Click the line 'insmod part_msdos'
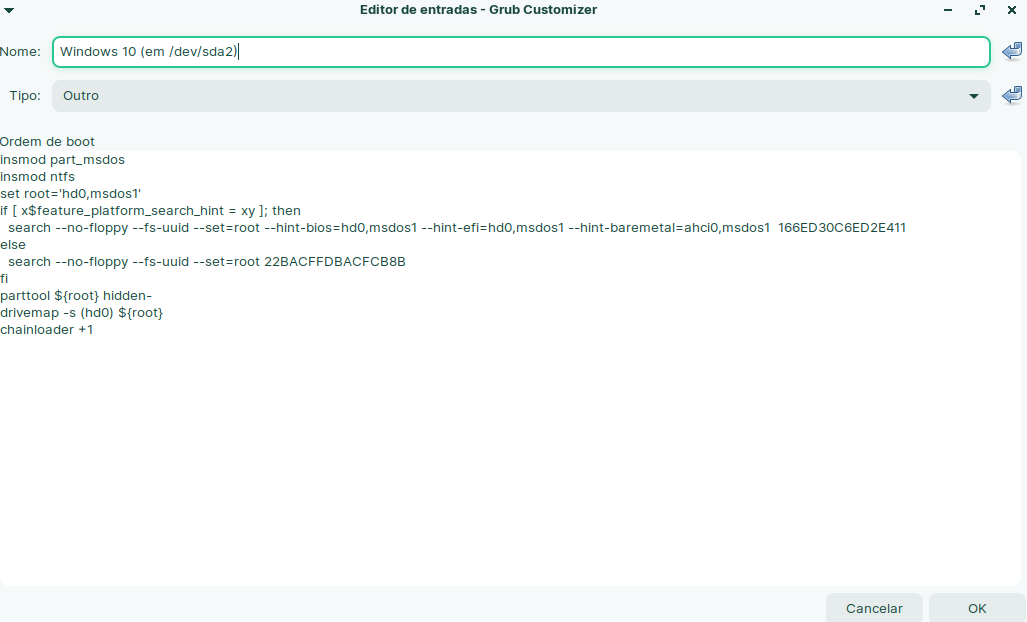Viewport: 1027px width, 622px height. click(x=62, y=160)
